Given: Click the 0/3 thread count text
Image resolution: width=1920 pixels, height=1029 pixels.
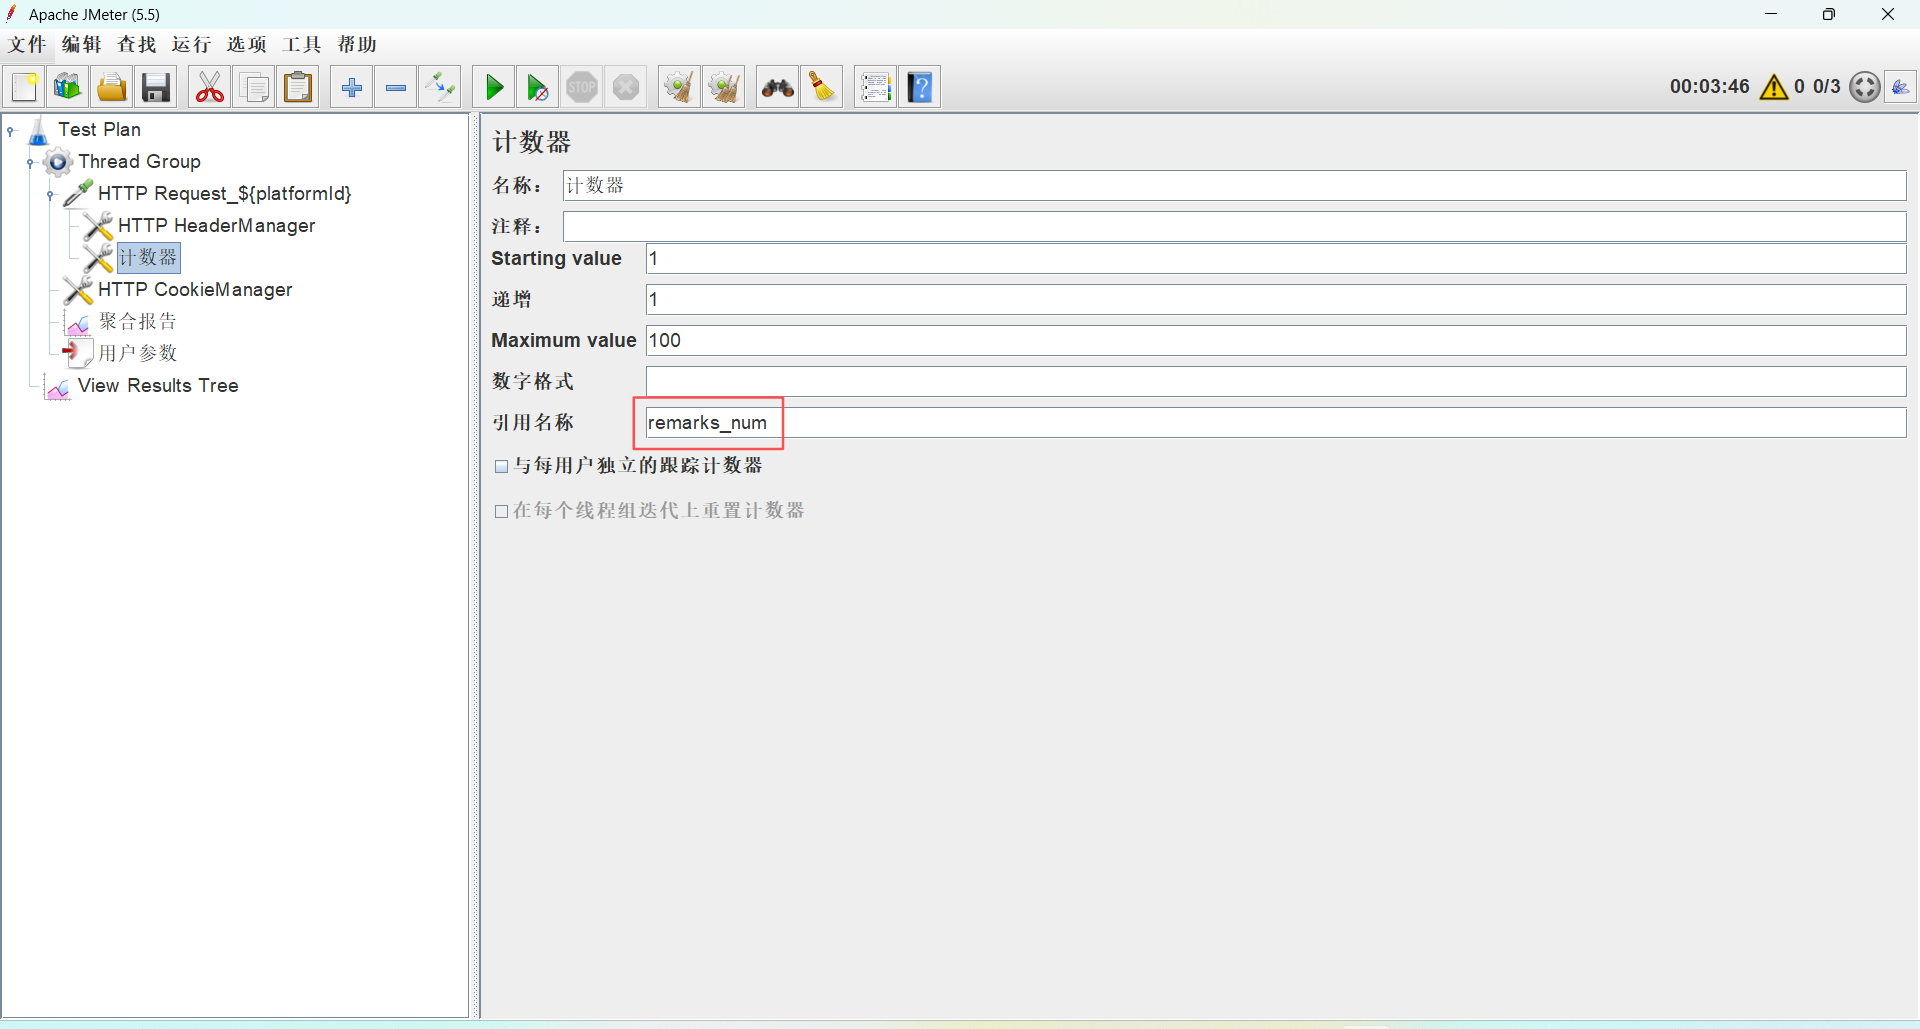Looking at the screenshot, I should pyautogui.click(x=1827, y=87).
